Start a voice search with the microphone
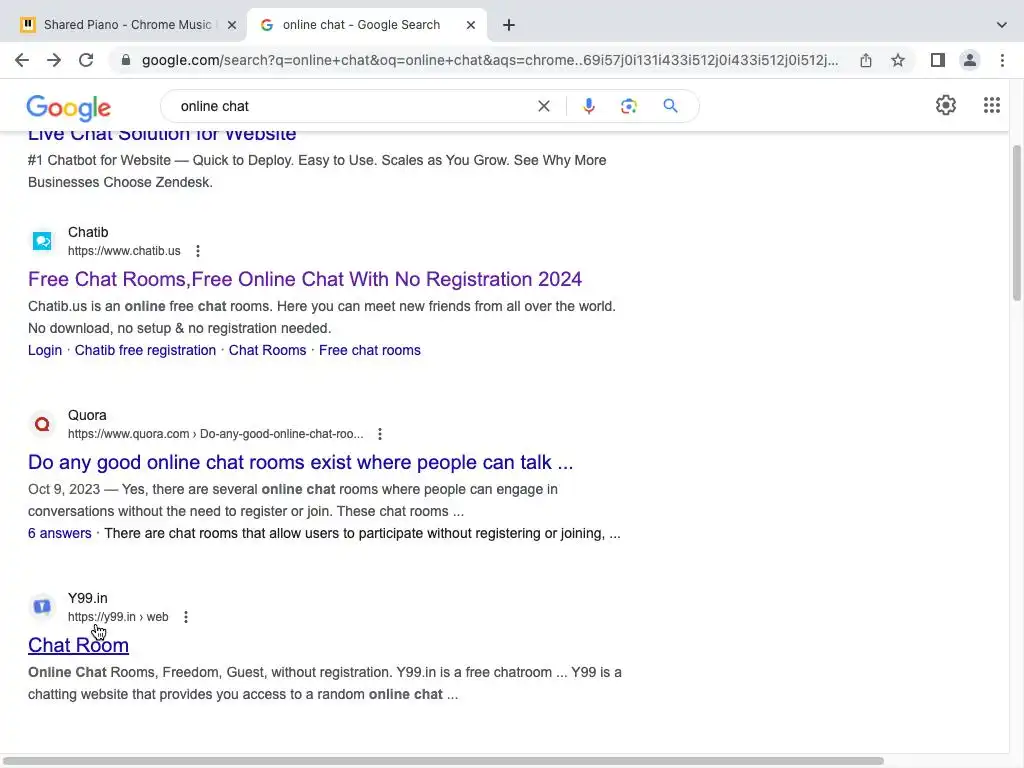 click(588, 106)
